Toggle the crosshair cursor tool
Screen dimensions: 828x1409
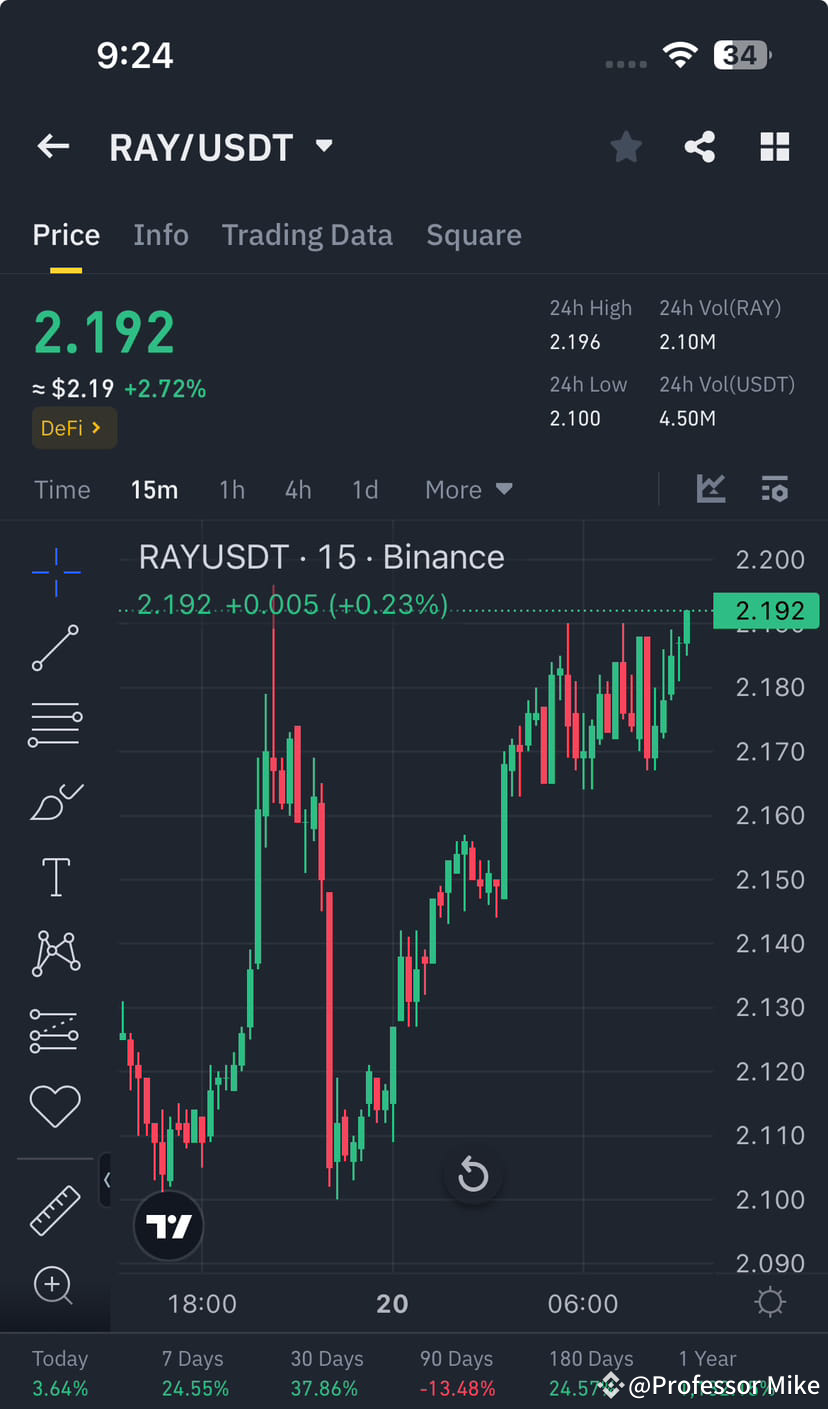point(54,572)
